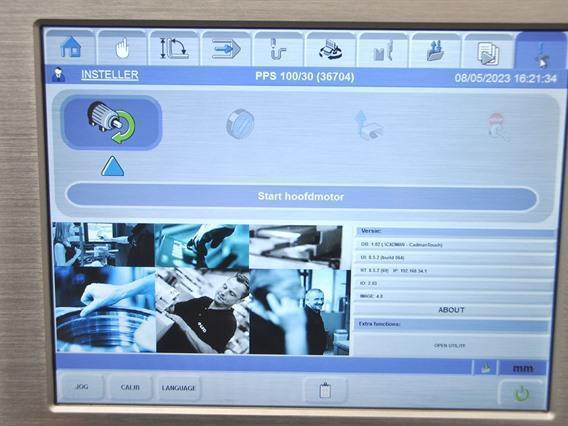
Task: Select the greyed hydraulic filter step icon
Action: [240, 124]
